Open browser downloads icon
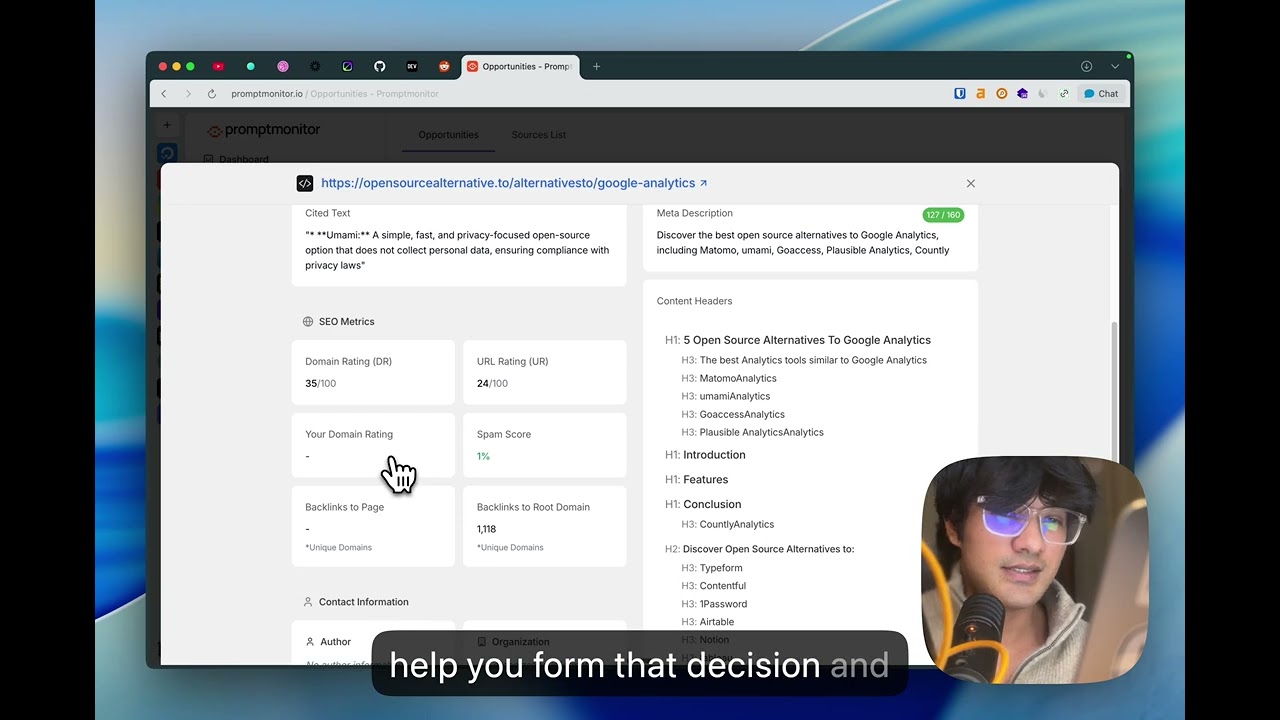The height and width of the screenshot is (720, 1280). [x=1086, y=66]
